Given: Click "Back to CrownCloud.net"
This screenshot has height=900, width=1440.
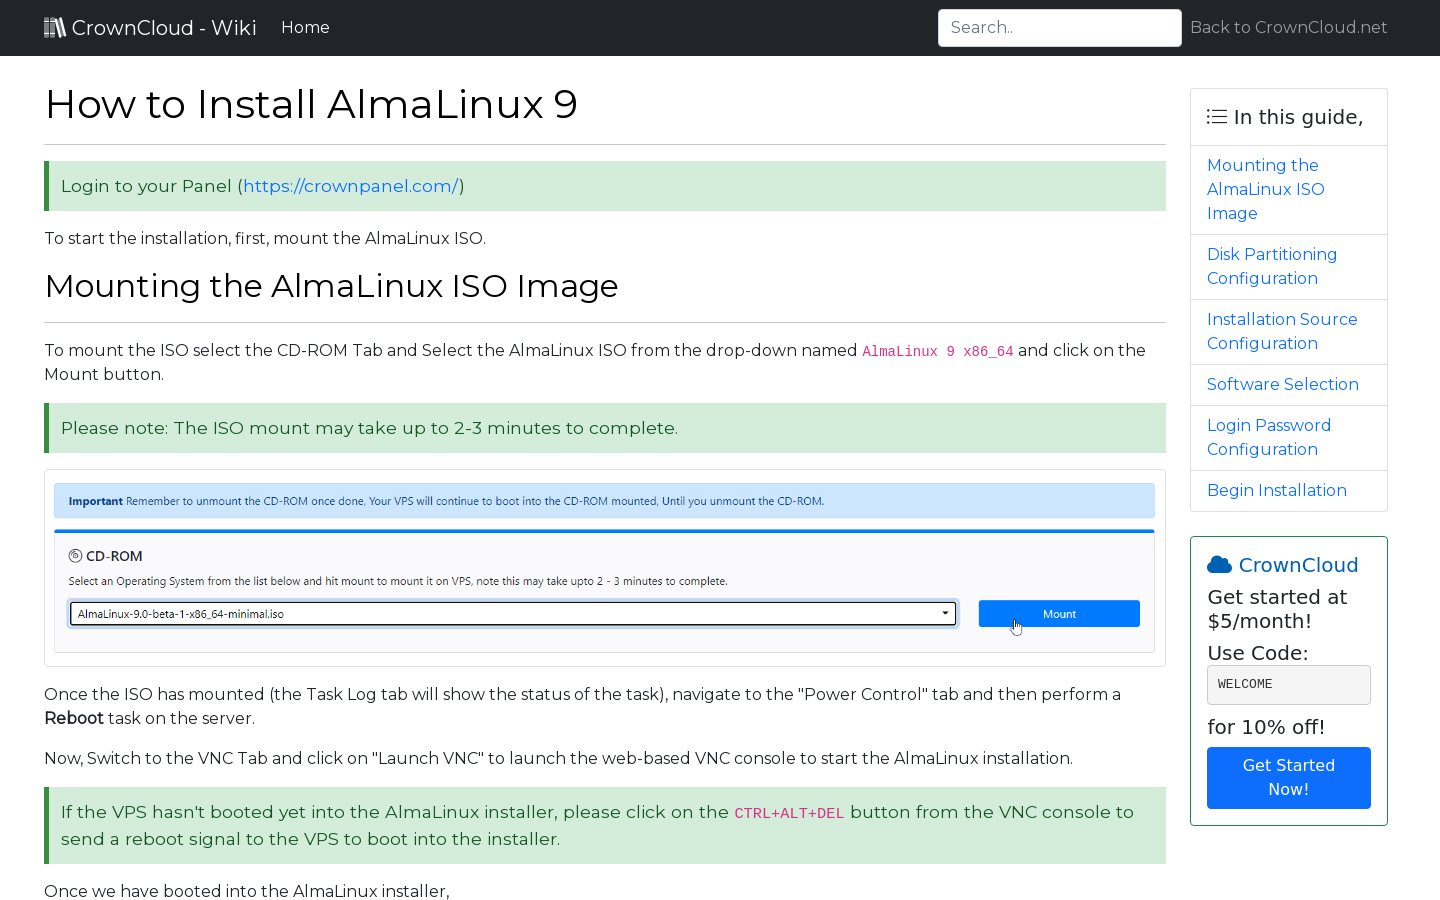Looking at the screenshot, I should click(x=1288, y=27).
